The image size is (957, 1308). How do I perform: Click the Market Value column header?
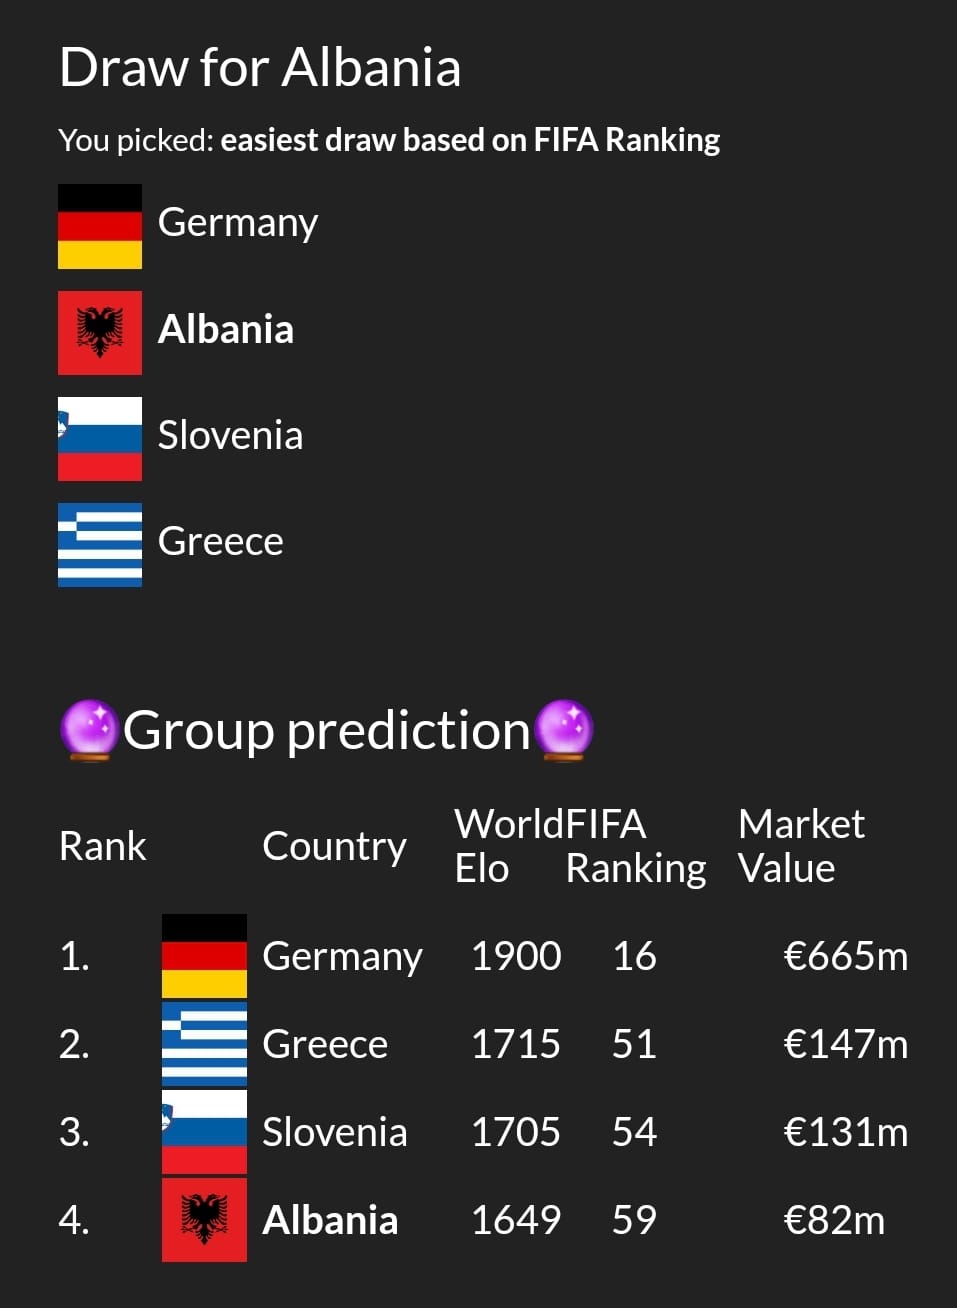[801, 846]
